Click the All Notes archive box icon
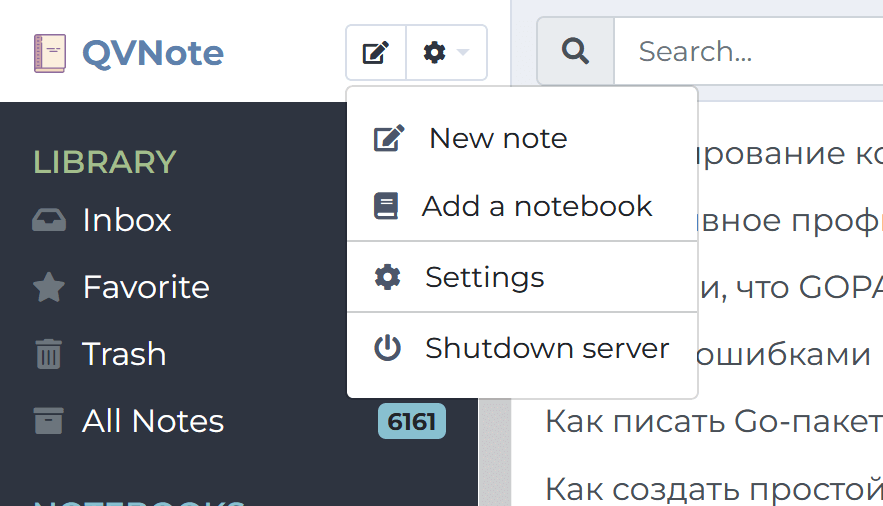The height and width of the screenshot is (506, 883). tap(48, 421)
